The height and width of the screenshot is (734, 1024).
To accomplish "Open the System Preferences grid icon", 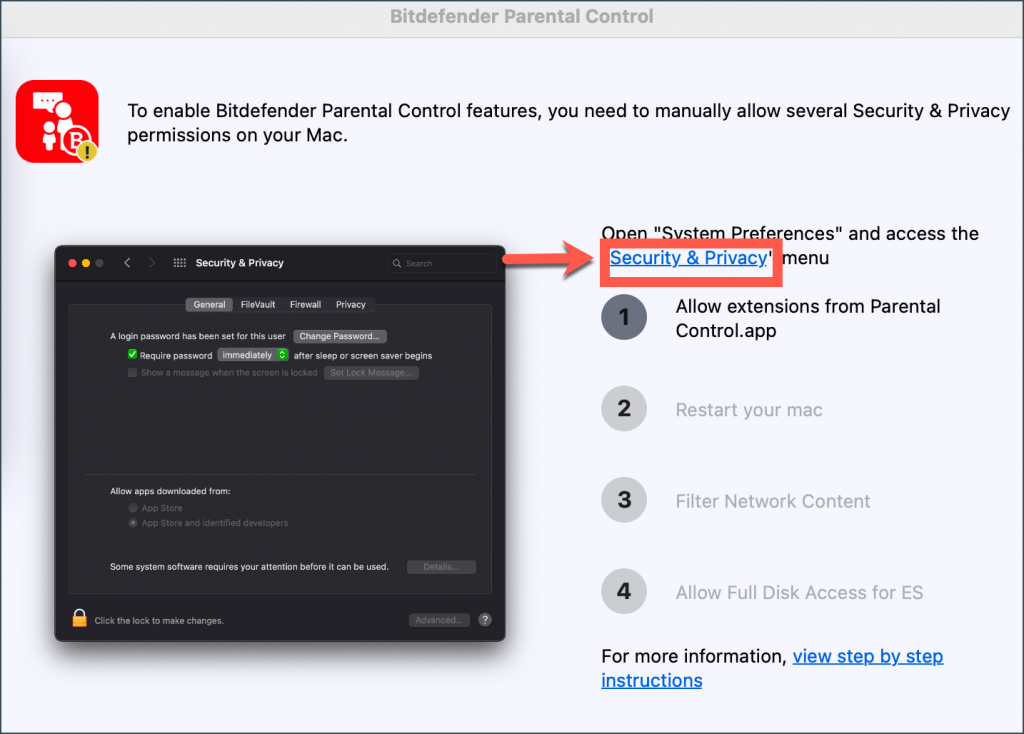I will 178,262.
